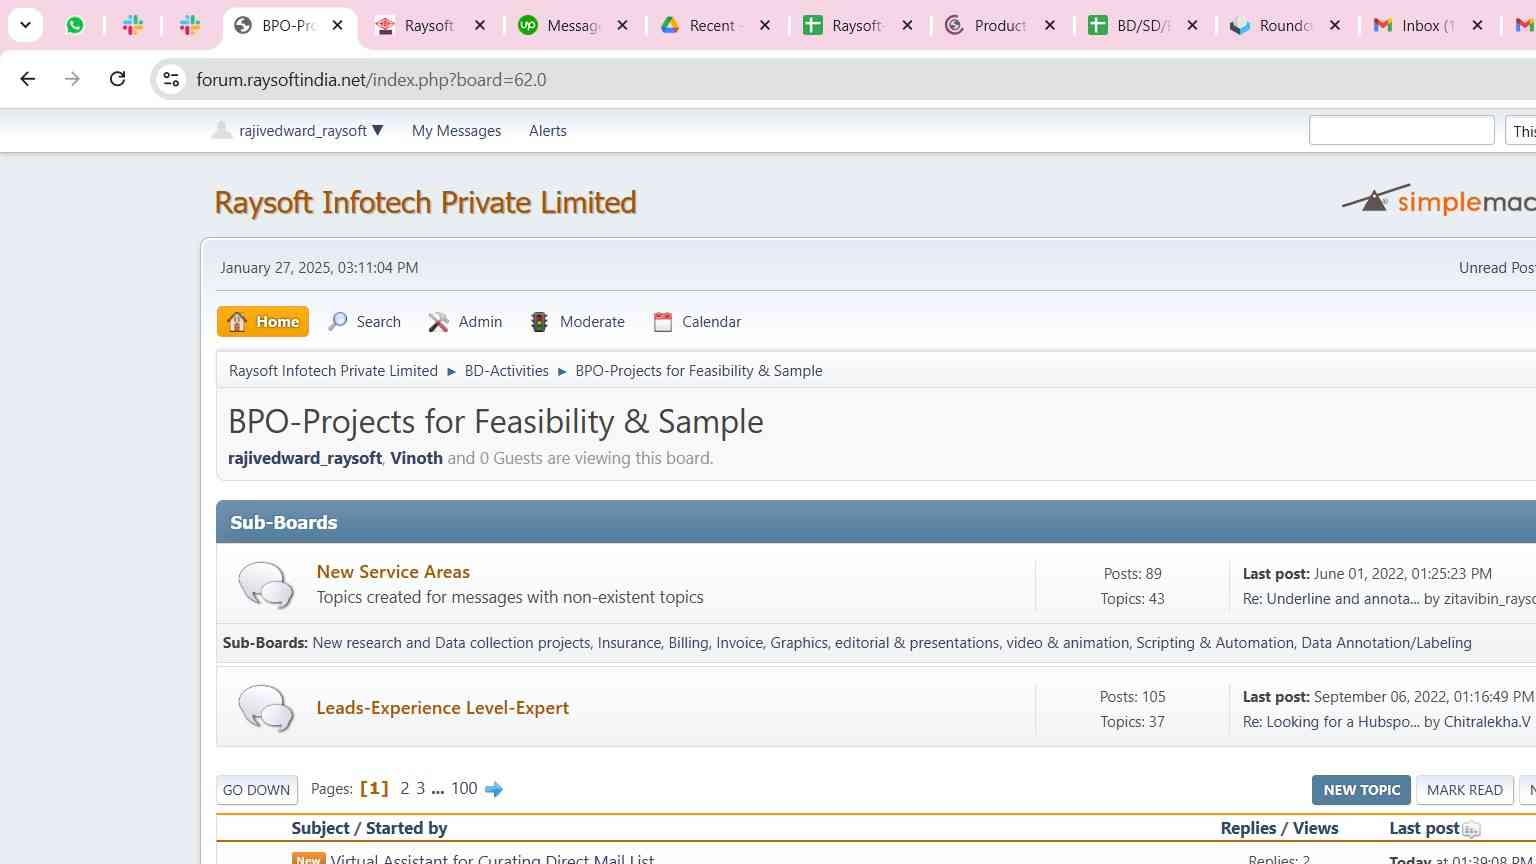The image size is (1536, 864).
Task: Open Alerts menu
Action: point(547,131)
